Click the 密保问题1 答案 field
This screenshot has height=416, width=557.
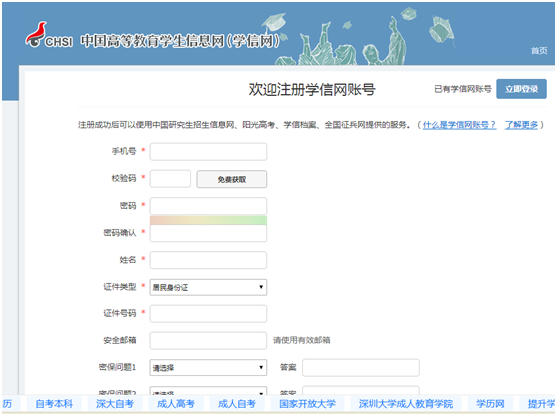point(361,368)
